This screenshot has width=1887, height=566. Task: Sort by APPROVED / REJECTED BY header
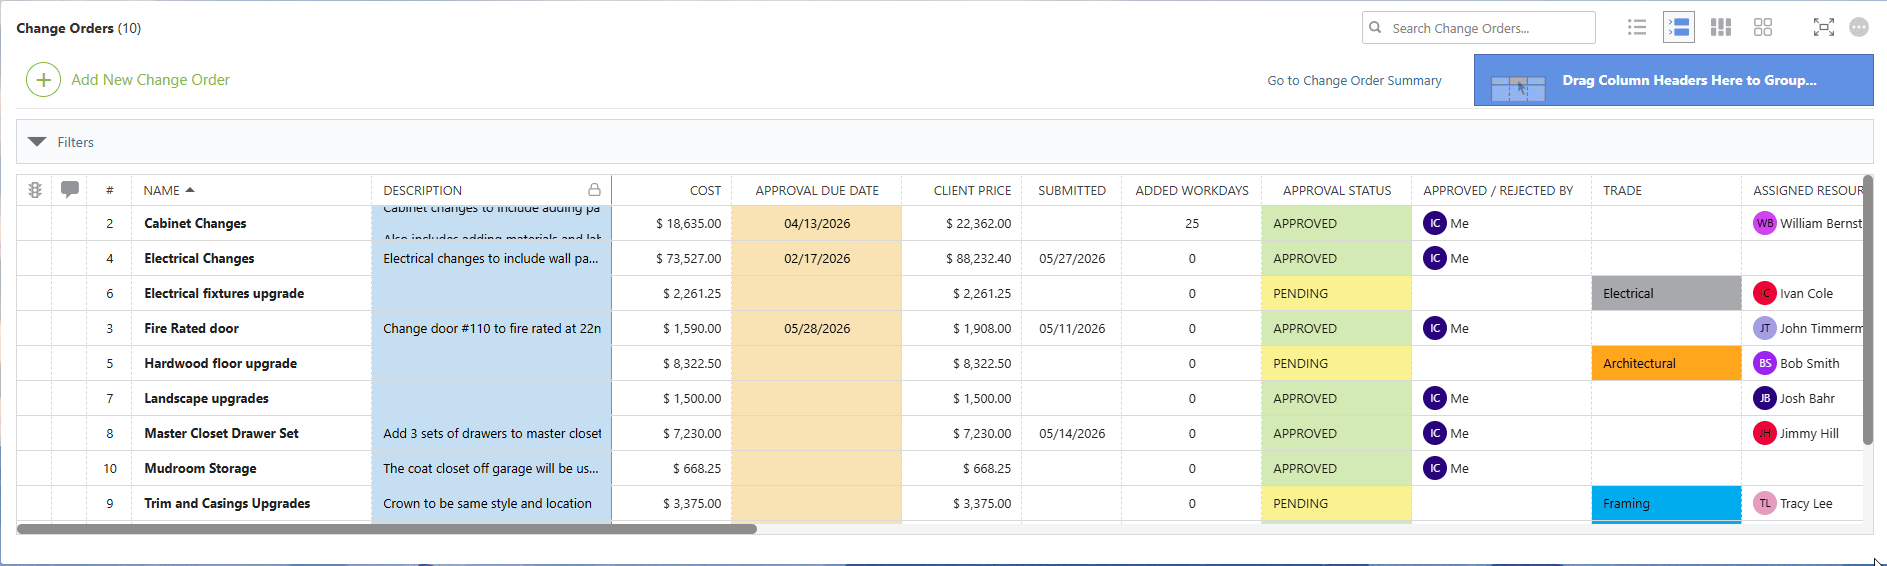1498,190
